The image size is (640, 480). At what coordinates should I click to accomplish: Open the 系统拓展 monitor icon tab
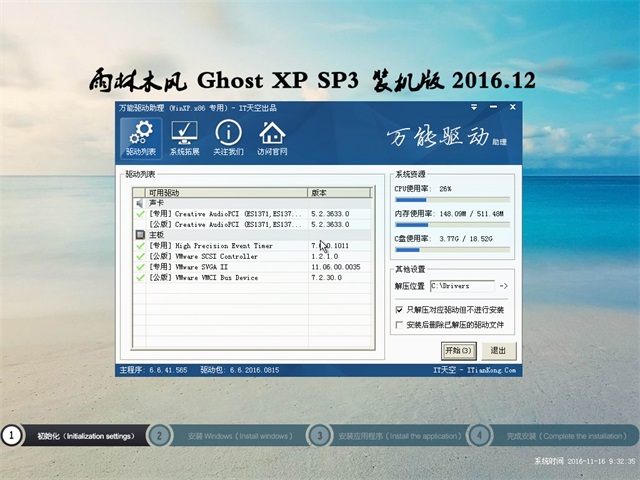tap(184, 138)
